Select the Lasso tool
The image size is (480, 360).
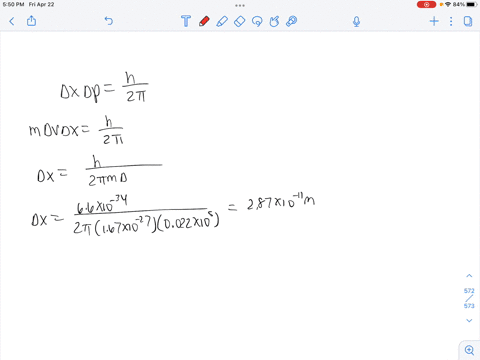coord(257,21)
